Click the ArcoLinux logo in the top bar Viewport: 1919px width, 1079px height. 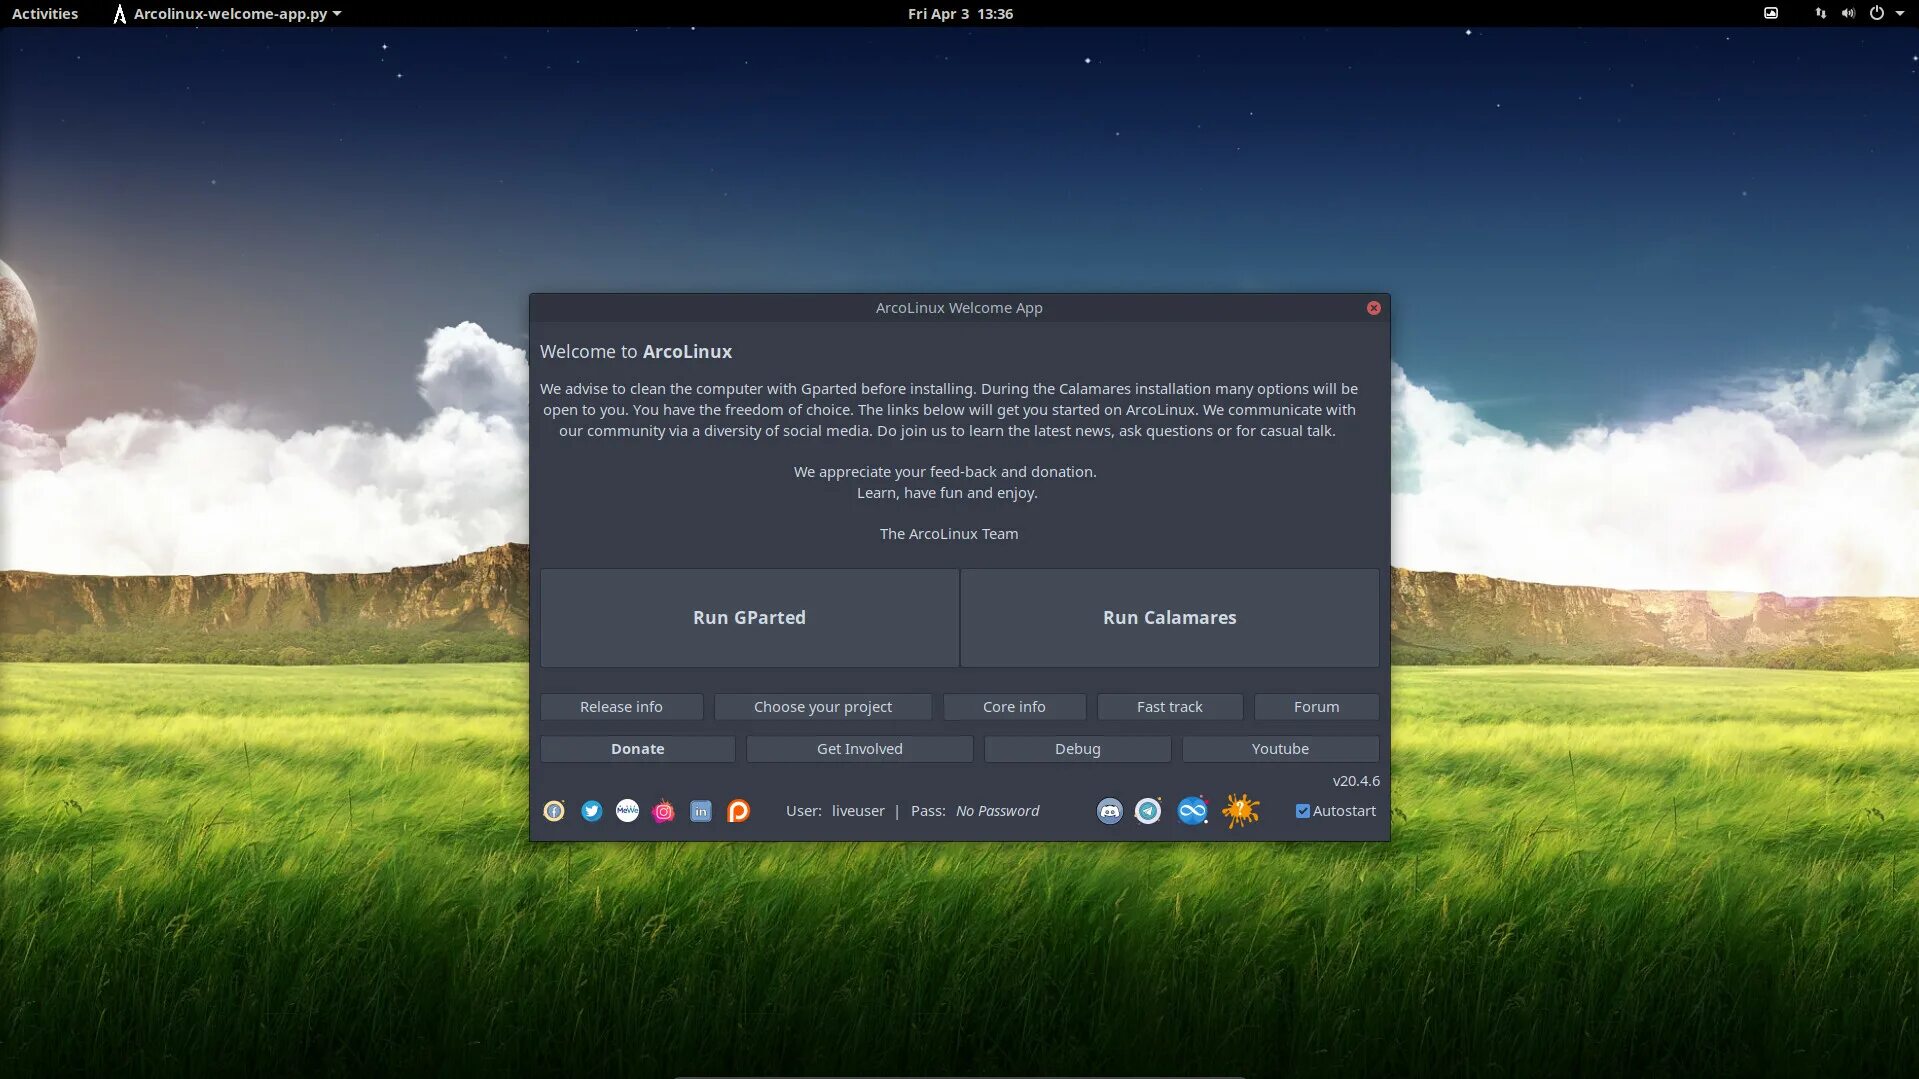tap(119, 14)
